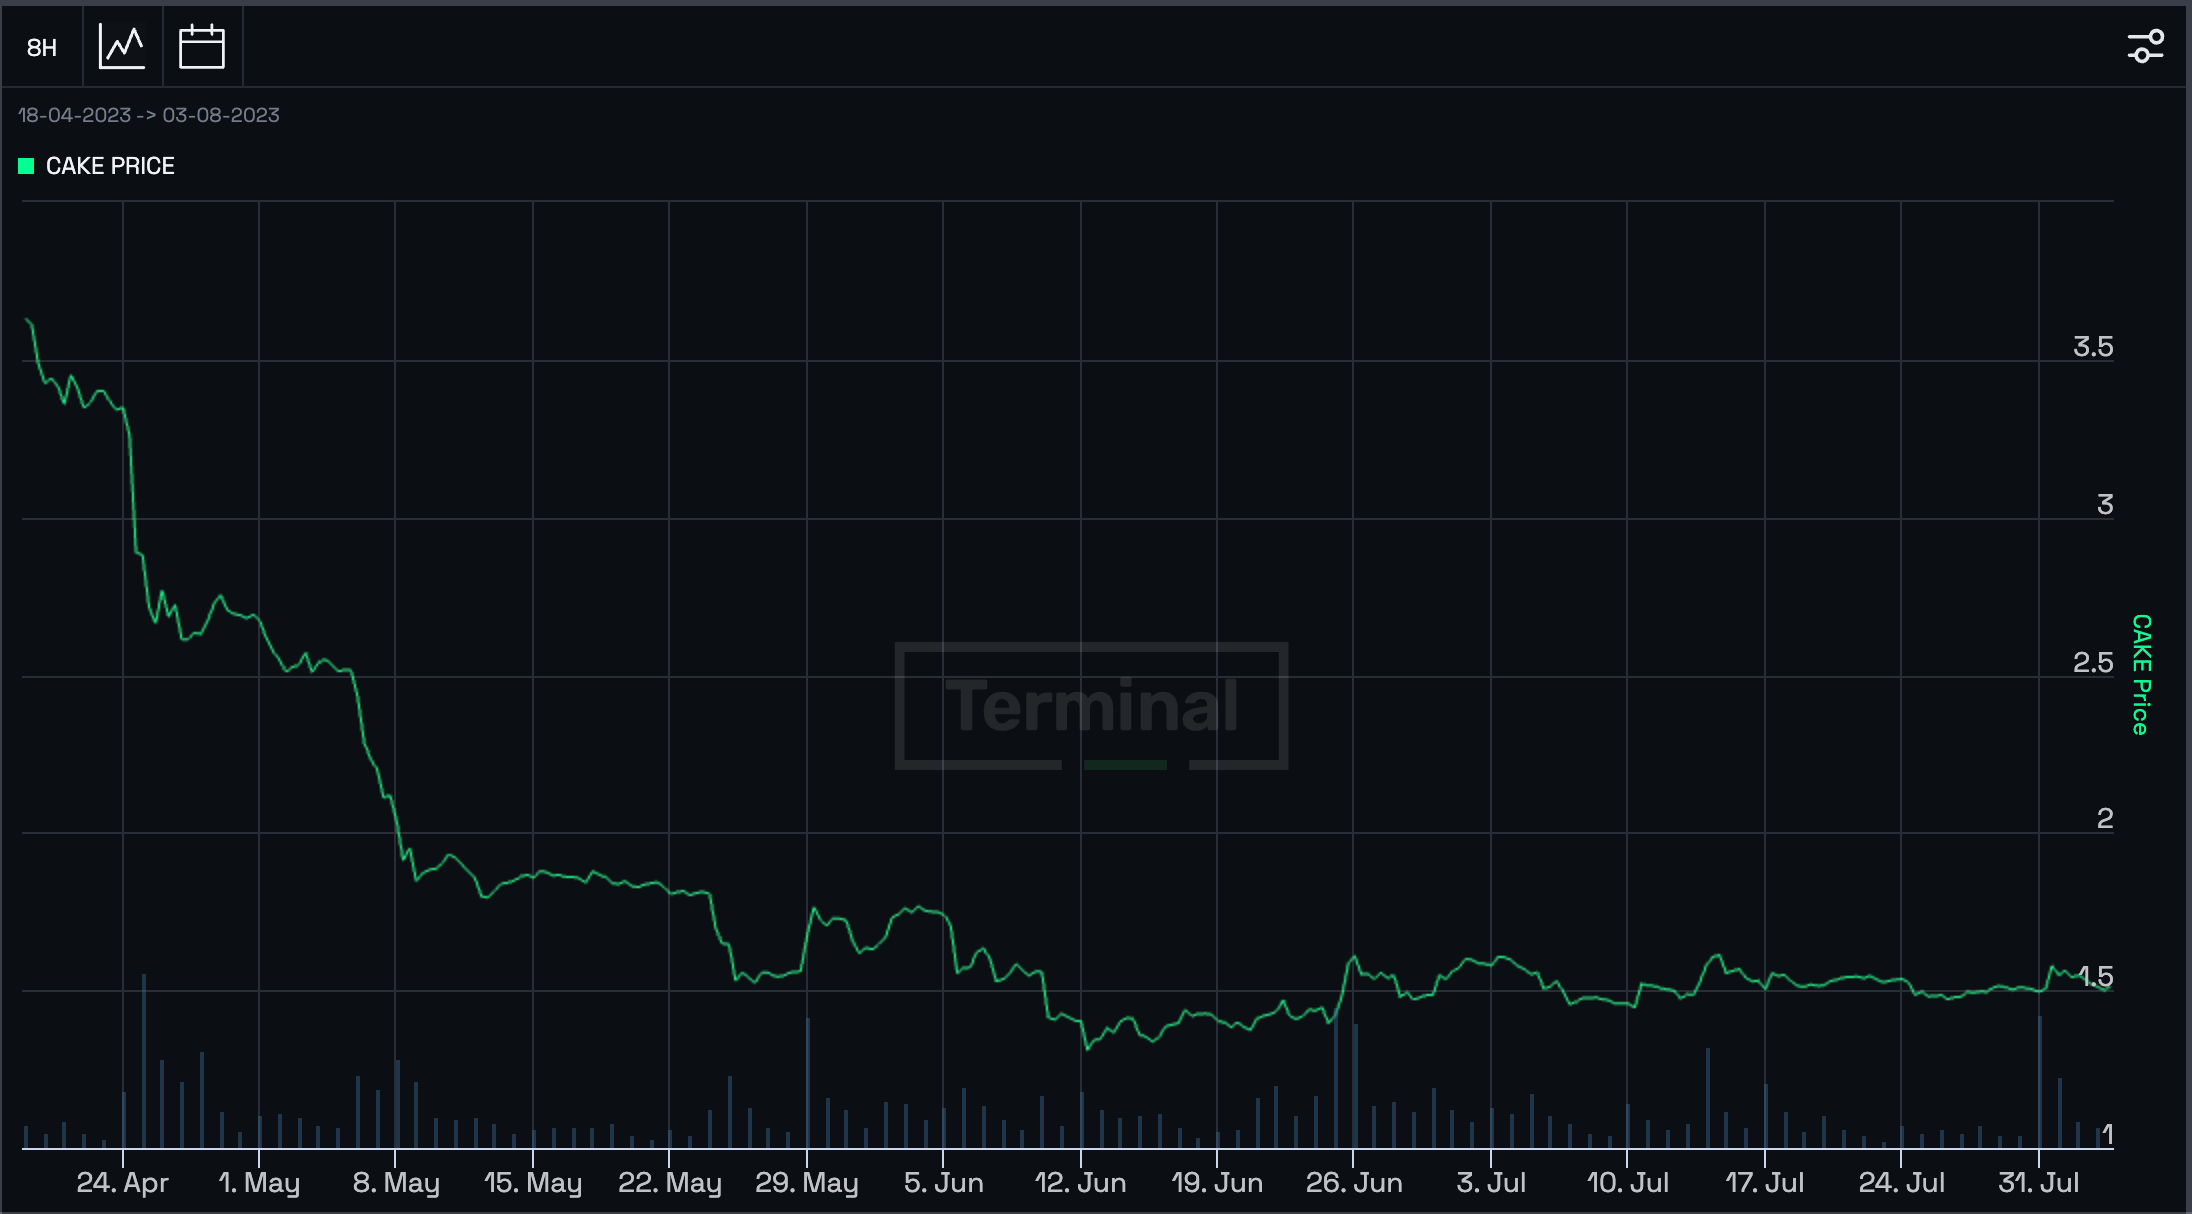2192x1214 pixels.
Task: Click the 2.5 y-axis value
Action: click(2093, 662)
